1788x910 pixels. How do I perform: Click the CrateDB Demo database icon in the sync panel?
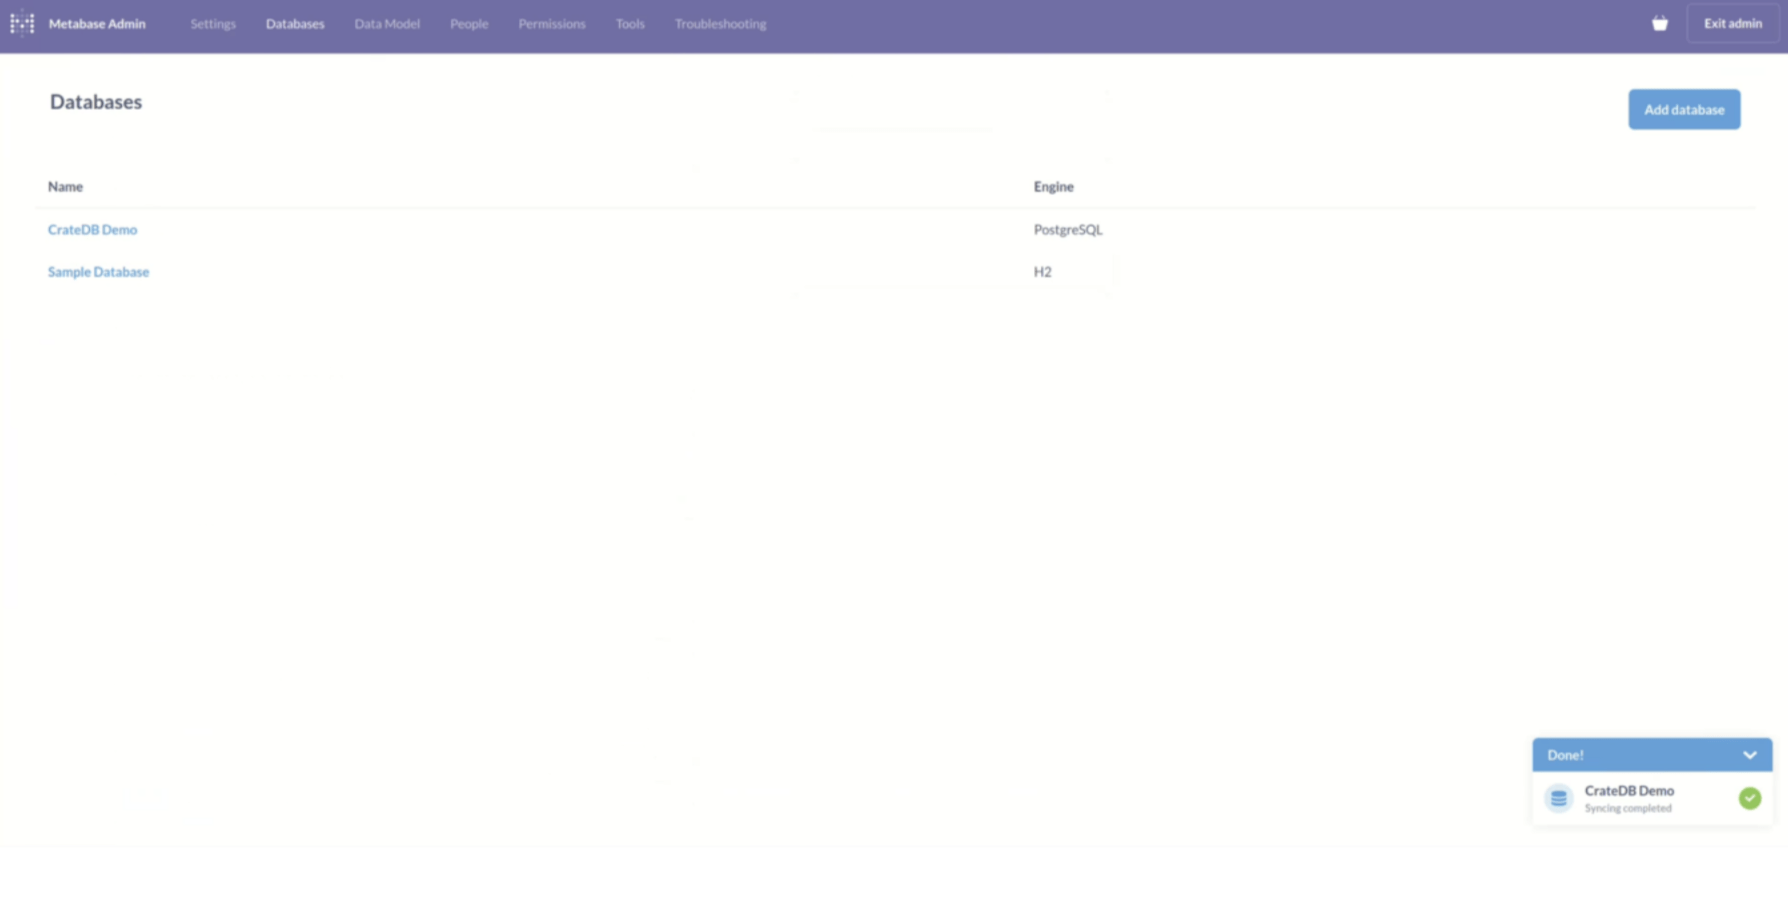coord(1558,798)
